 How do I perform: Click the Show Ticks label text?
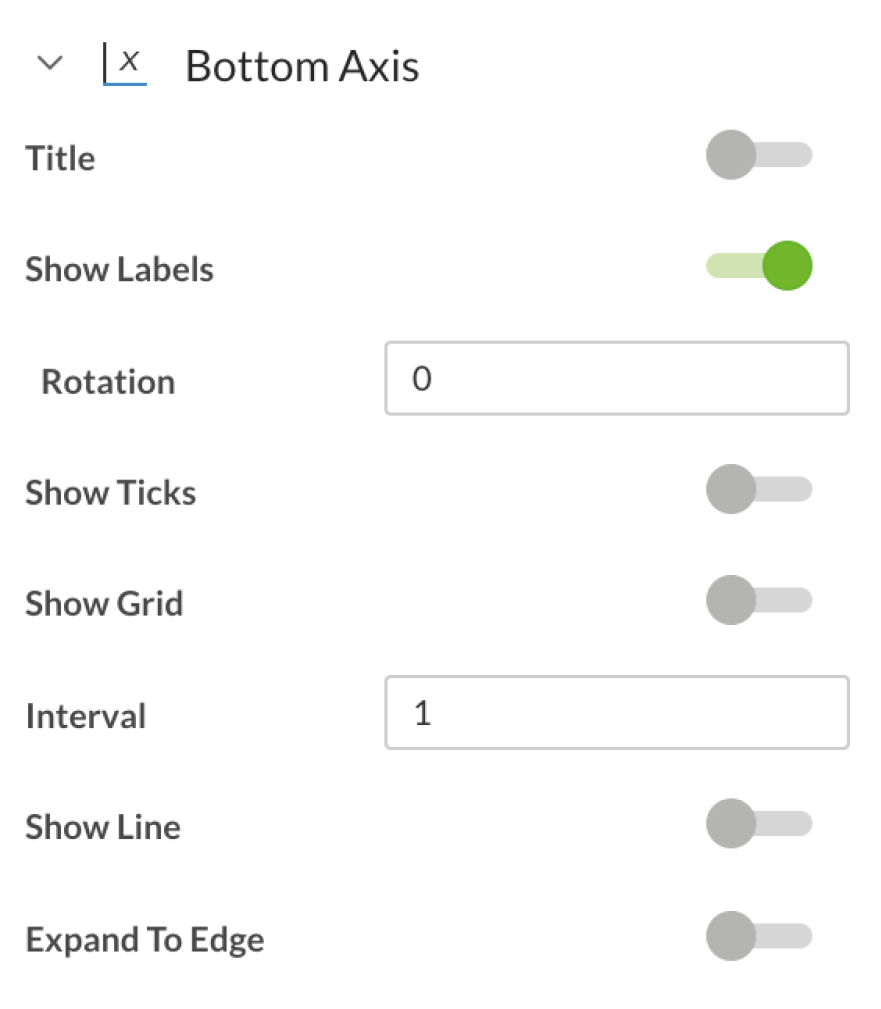[111, 493]
